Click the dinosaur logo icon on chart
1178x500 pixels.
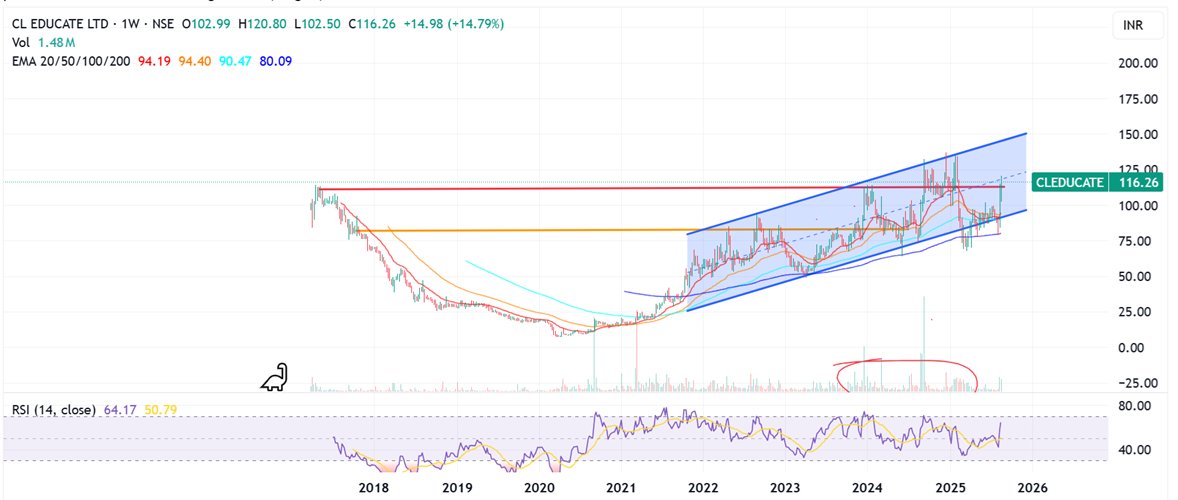pos(275,377)
